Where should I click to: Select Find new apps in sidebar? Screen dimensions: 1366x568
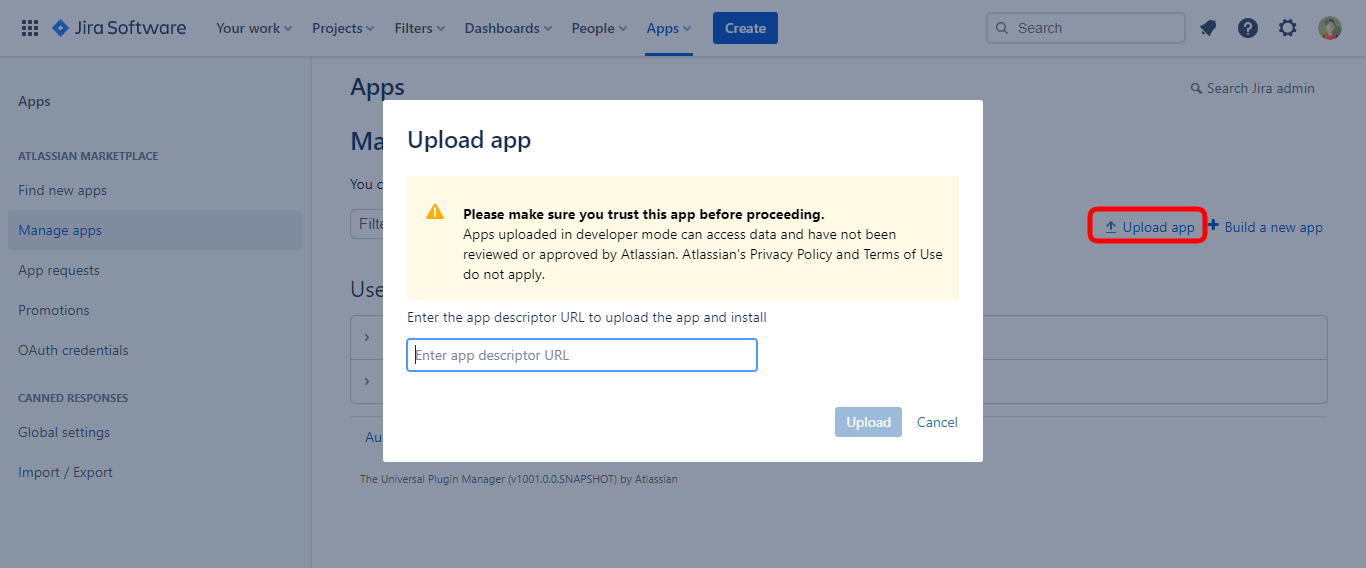click(62, 190)
